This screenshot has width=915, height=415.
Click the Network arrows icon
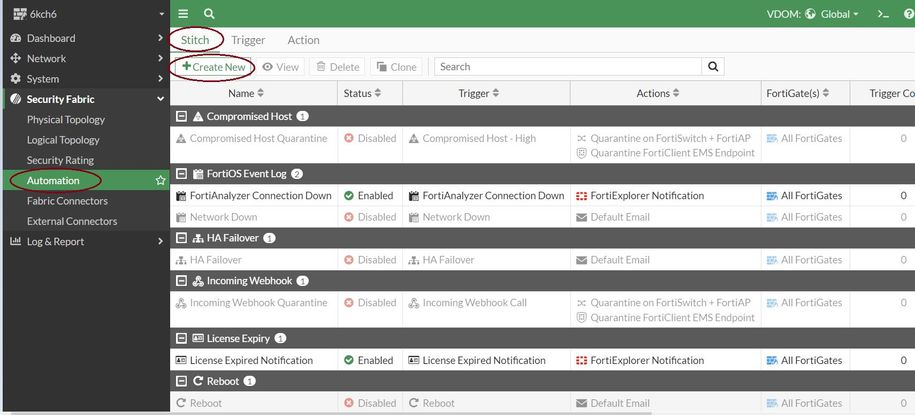coord(16,58)
